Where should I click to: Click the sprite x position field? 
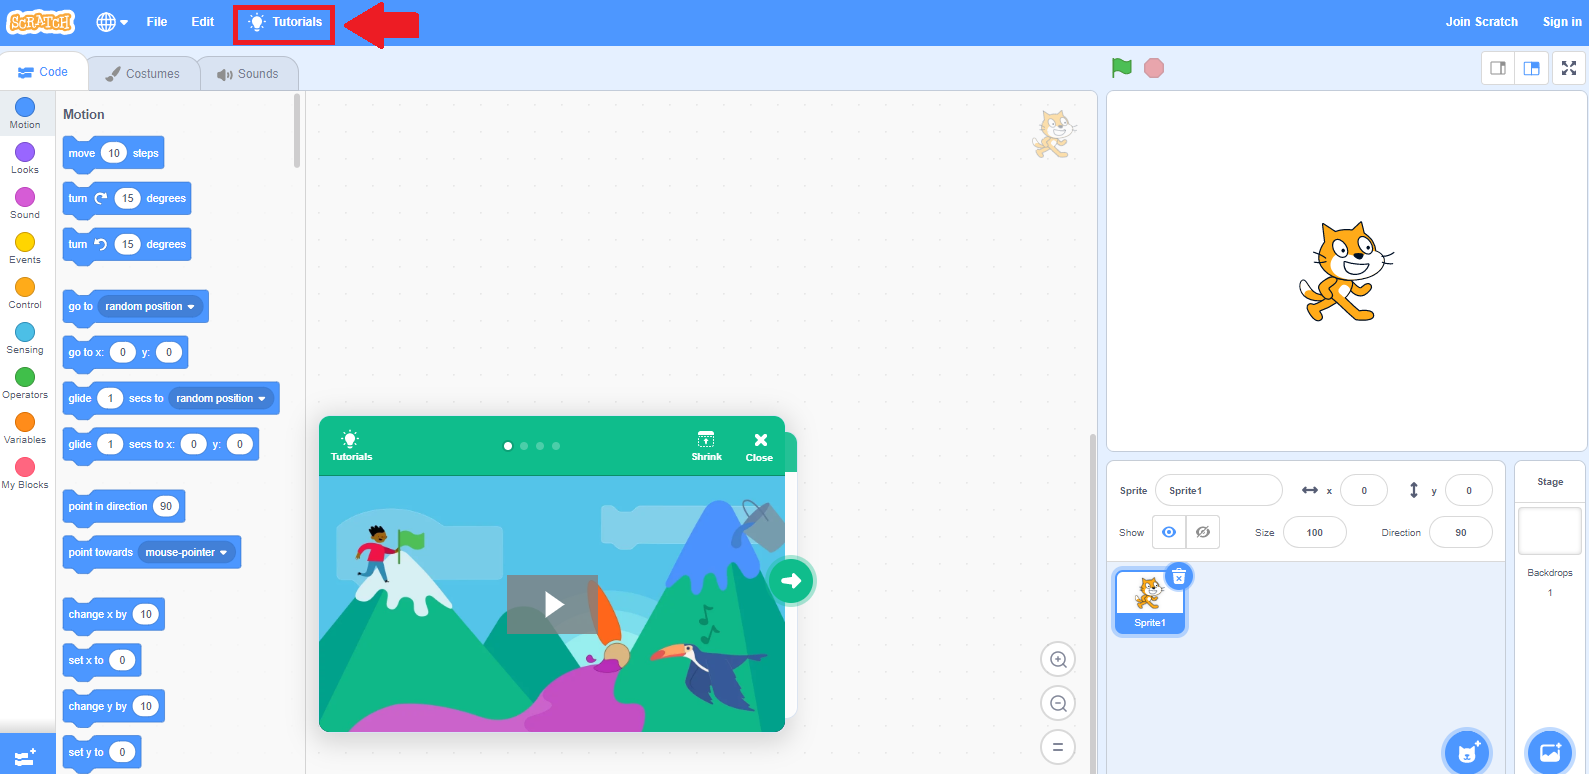click(1364, 490)
